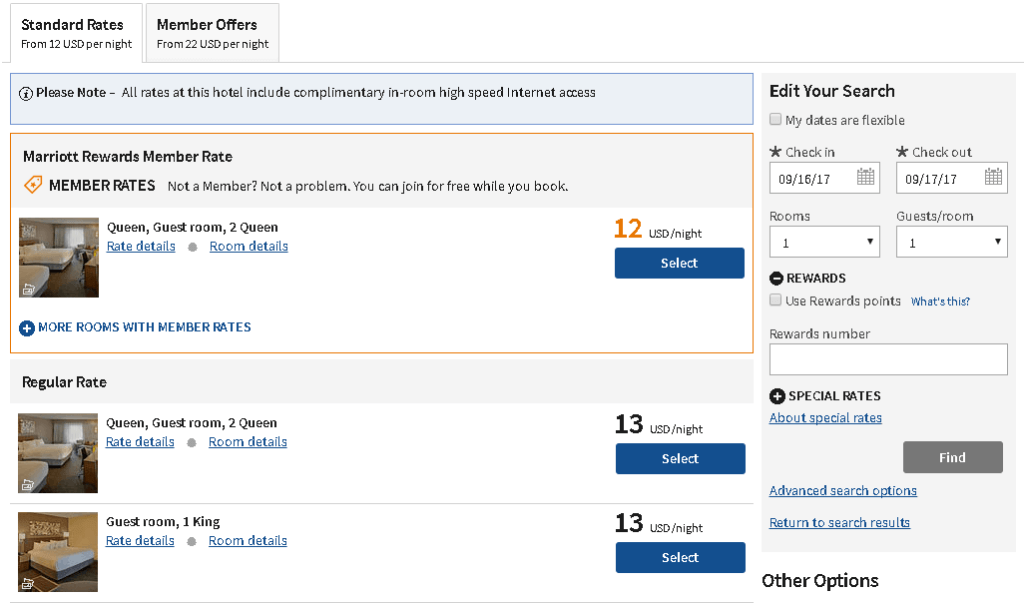Open Rate details for the 1 King room
This screenshot has width=1024, height=604.
[x=140, y=541]
